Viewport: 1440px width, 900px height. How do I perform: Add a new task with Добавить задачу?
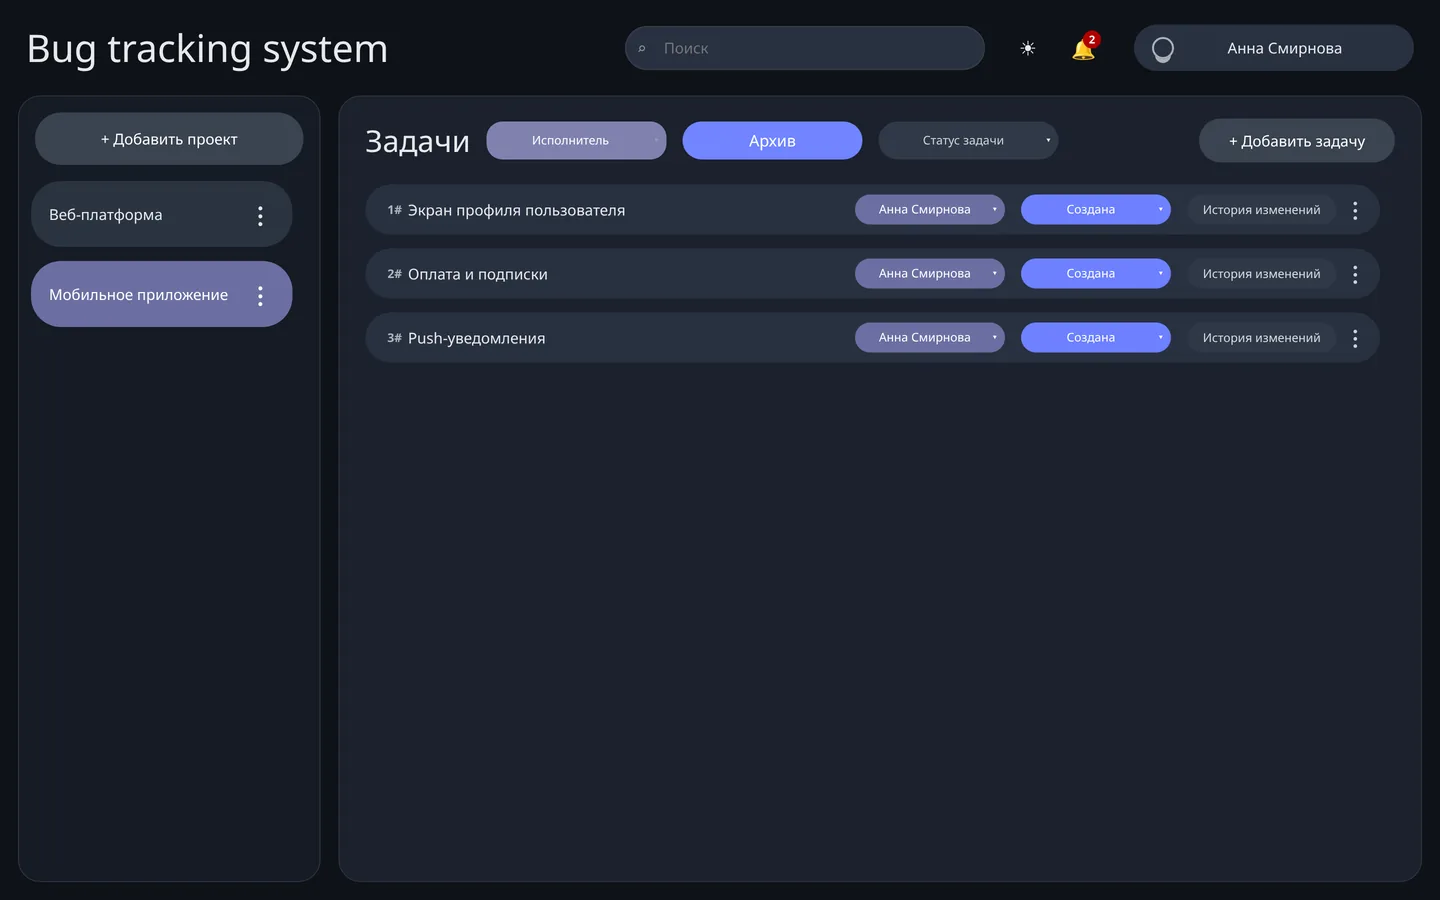pyautogui.click(x=1297, y=141)
